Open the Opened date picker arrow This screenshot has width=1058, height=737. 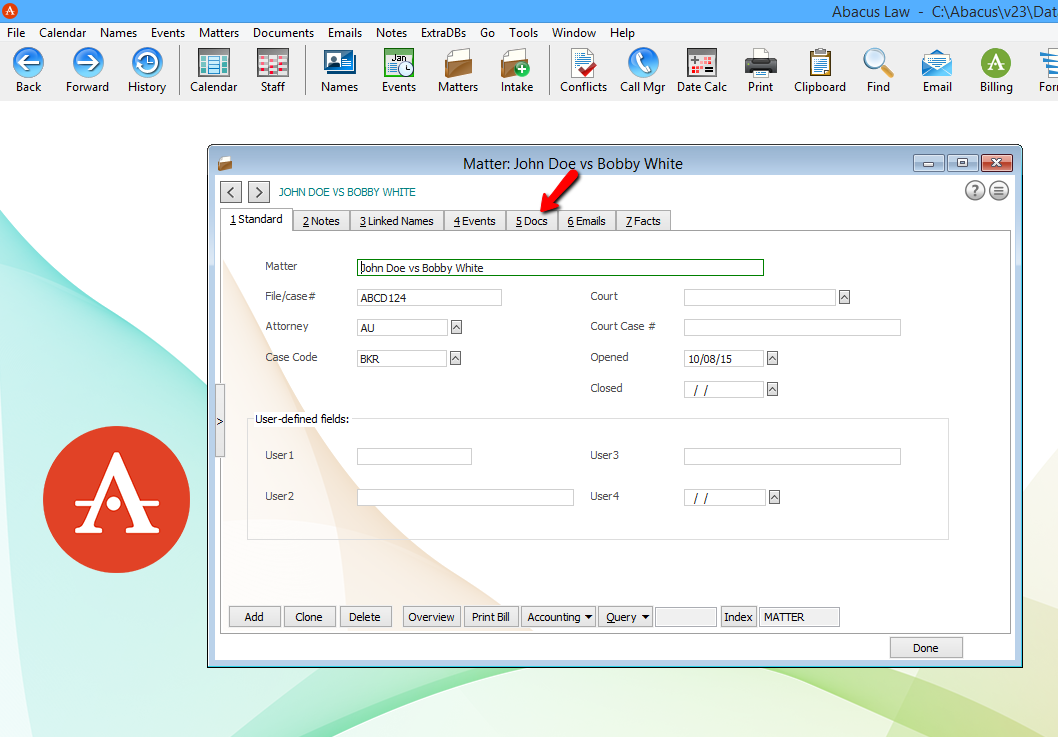pos(773,358)
